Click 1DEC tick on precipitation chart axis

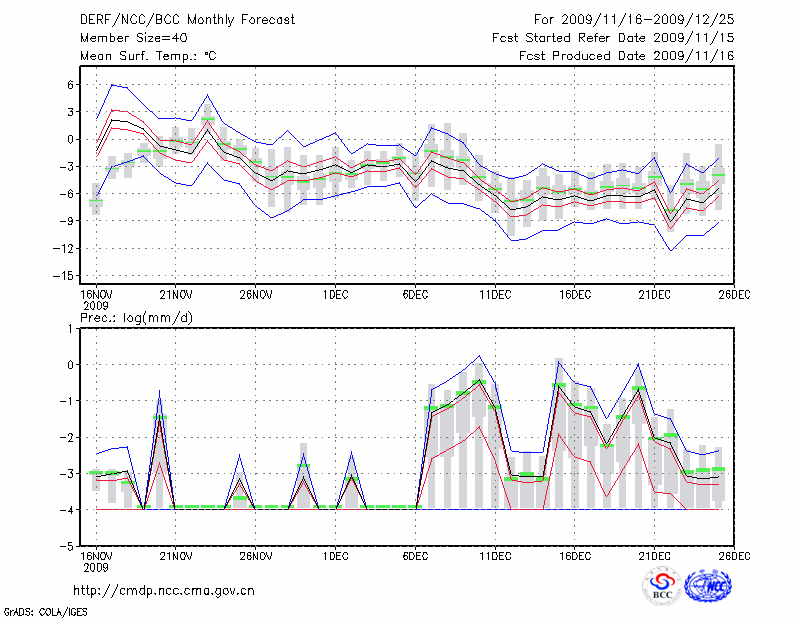[x=336, y=556]
